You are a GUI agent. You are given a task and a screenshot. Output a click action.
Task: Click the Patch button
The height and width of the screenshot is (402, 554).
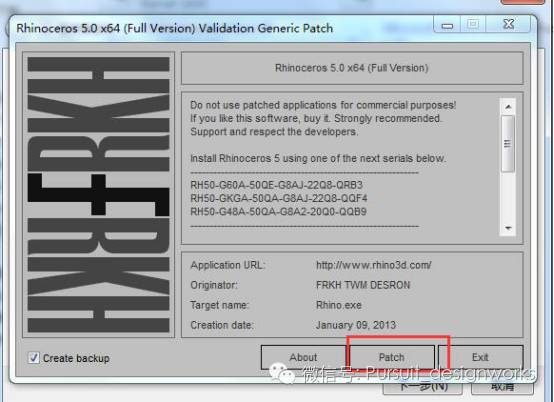click(x=391, y=357)
